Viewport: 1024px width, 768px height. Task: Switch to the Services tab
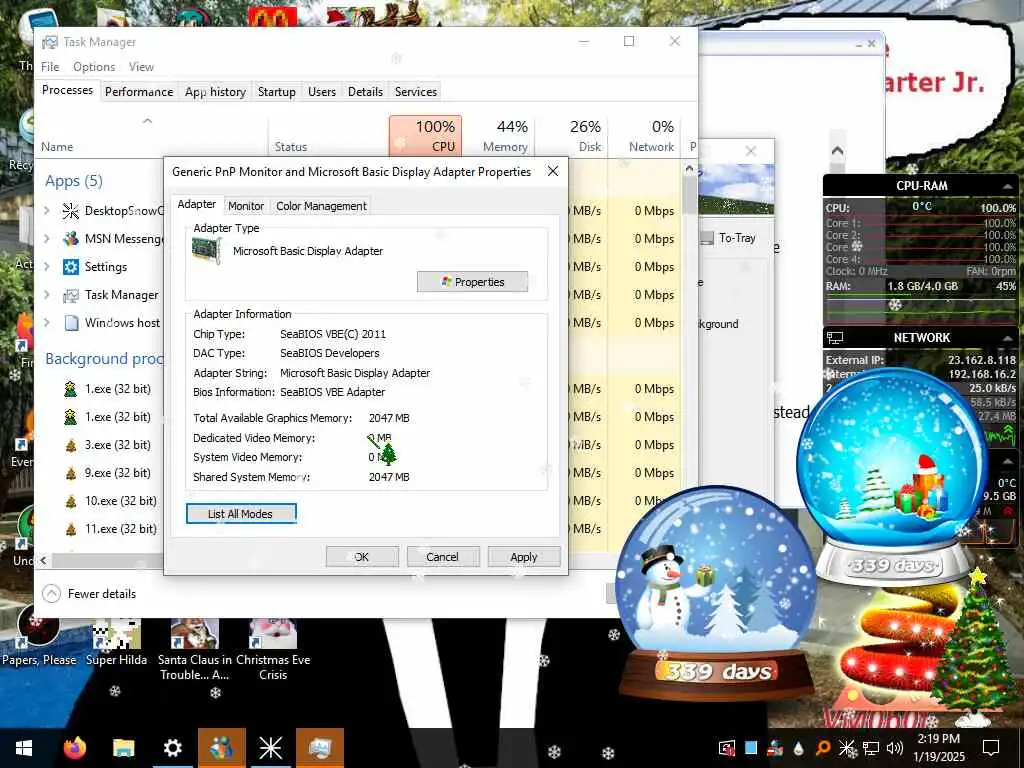(415, 92)
